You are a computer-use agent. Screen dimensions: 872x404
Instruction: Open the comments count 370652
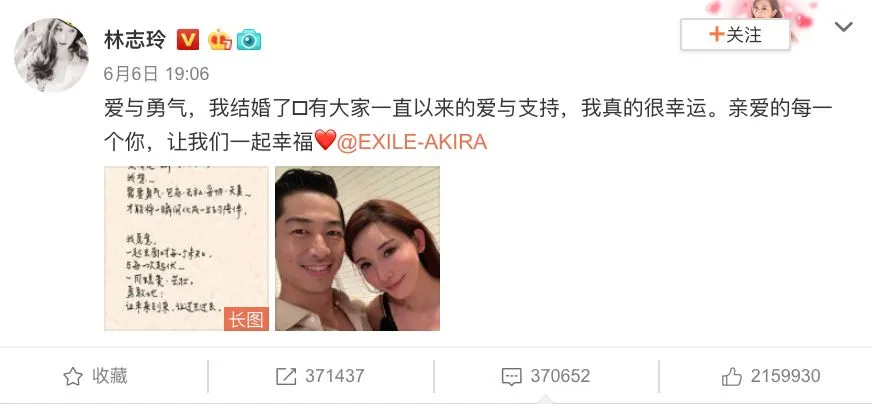coord(560,376)
